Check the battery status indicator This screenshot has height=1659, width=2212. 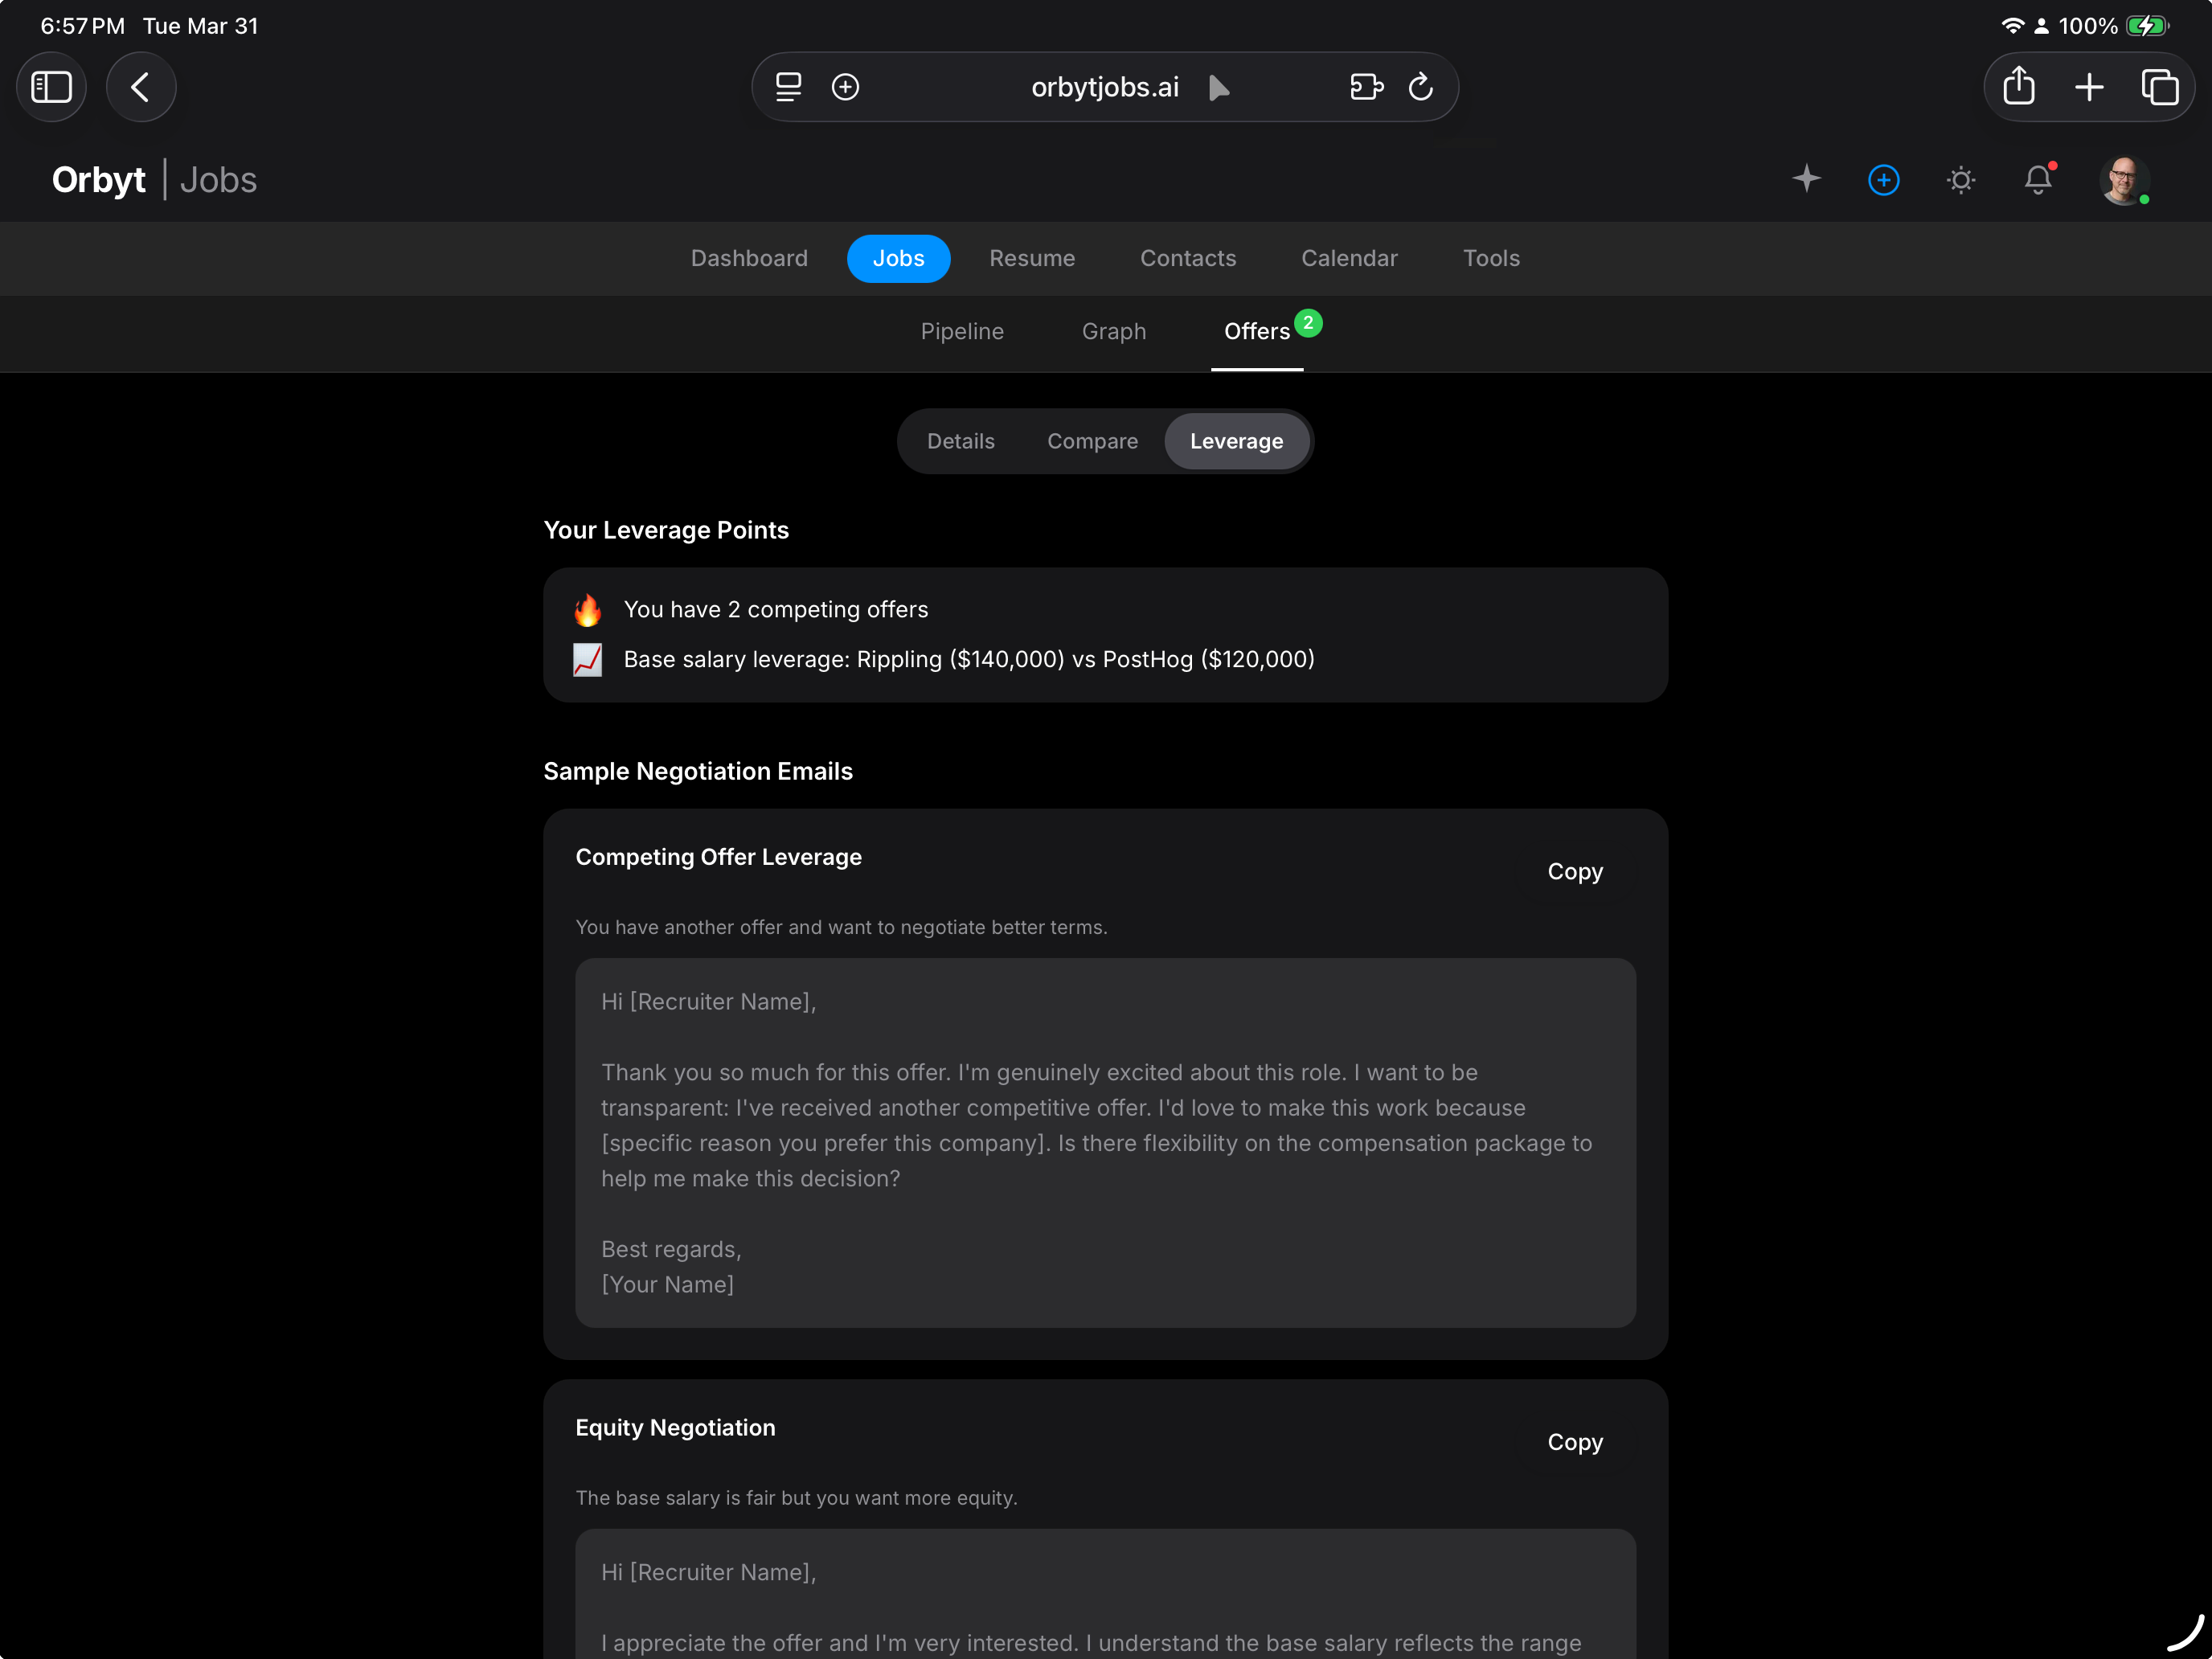(x=2146, y=26)
